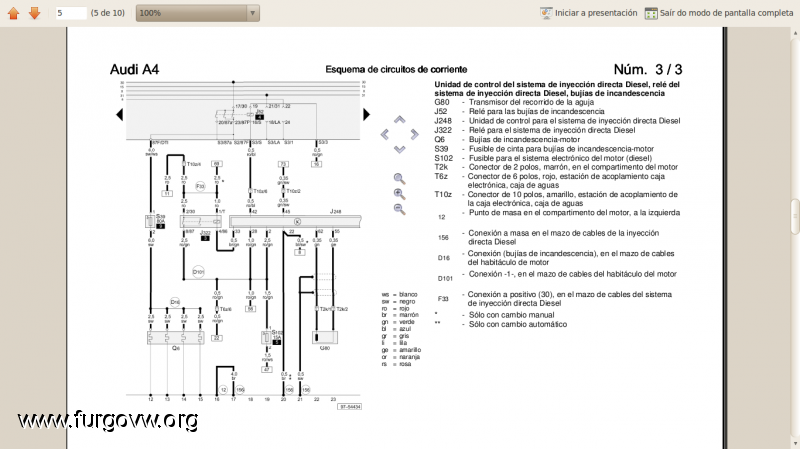Click scrollbar up arrow at top right
Screen dimensions: 800x449
click(x=795, y=34)
